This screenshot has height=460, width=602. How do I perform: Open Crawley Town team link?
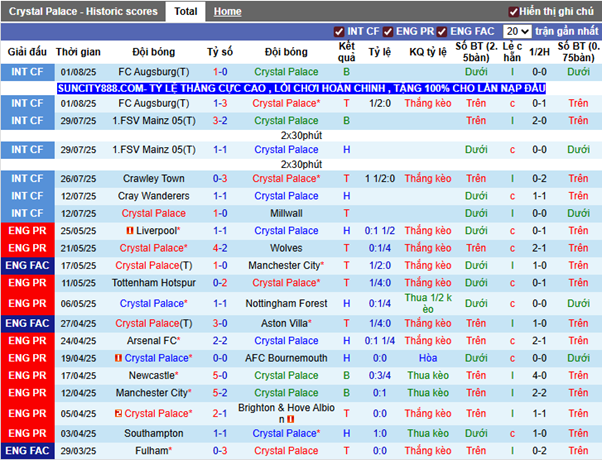[154, 179]
